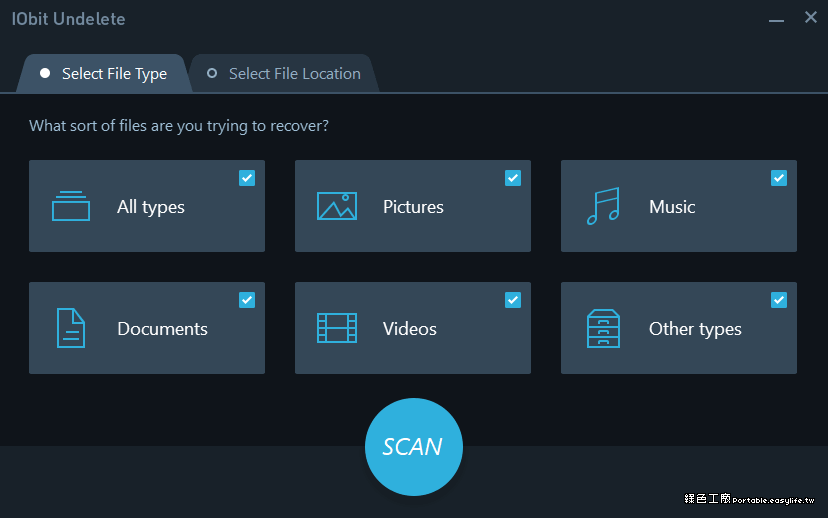Disable the Music checkbox
This screenshot has height=518, width=828.
(x=779, y=178)
